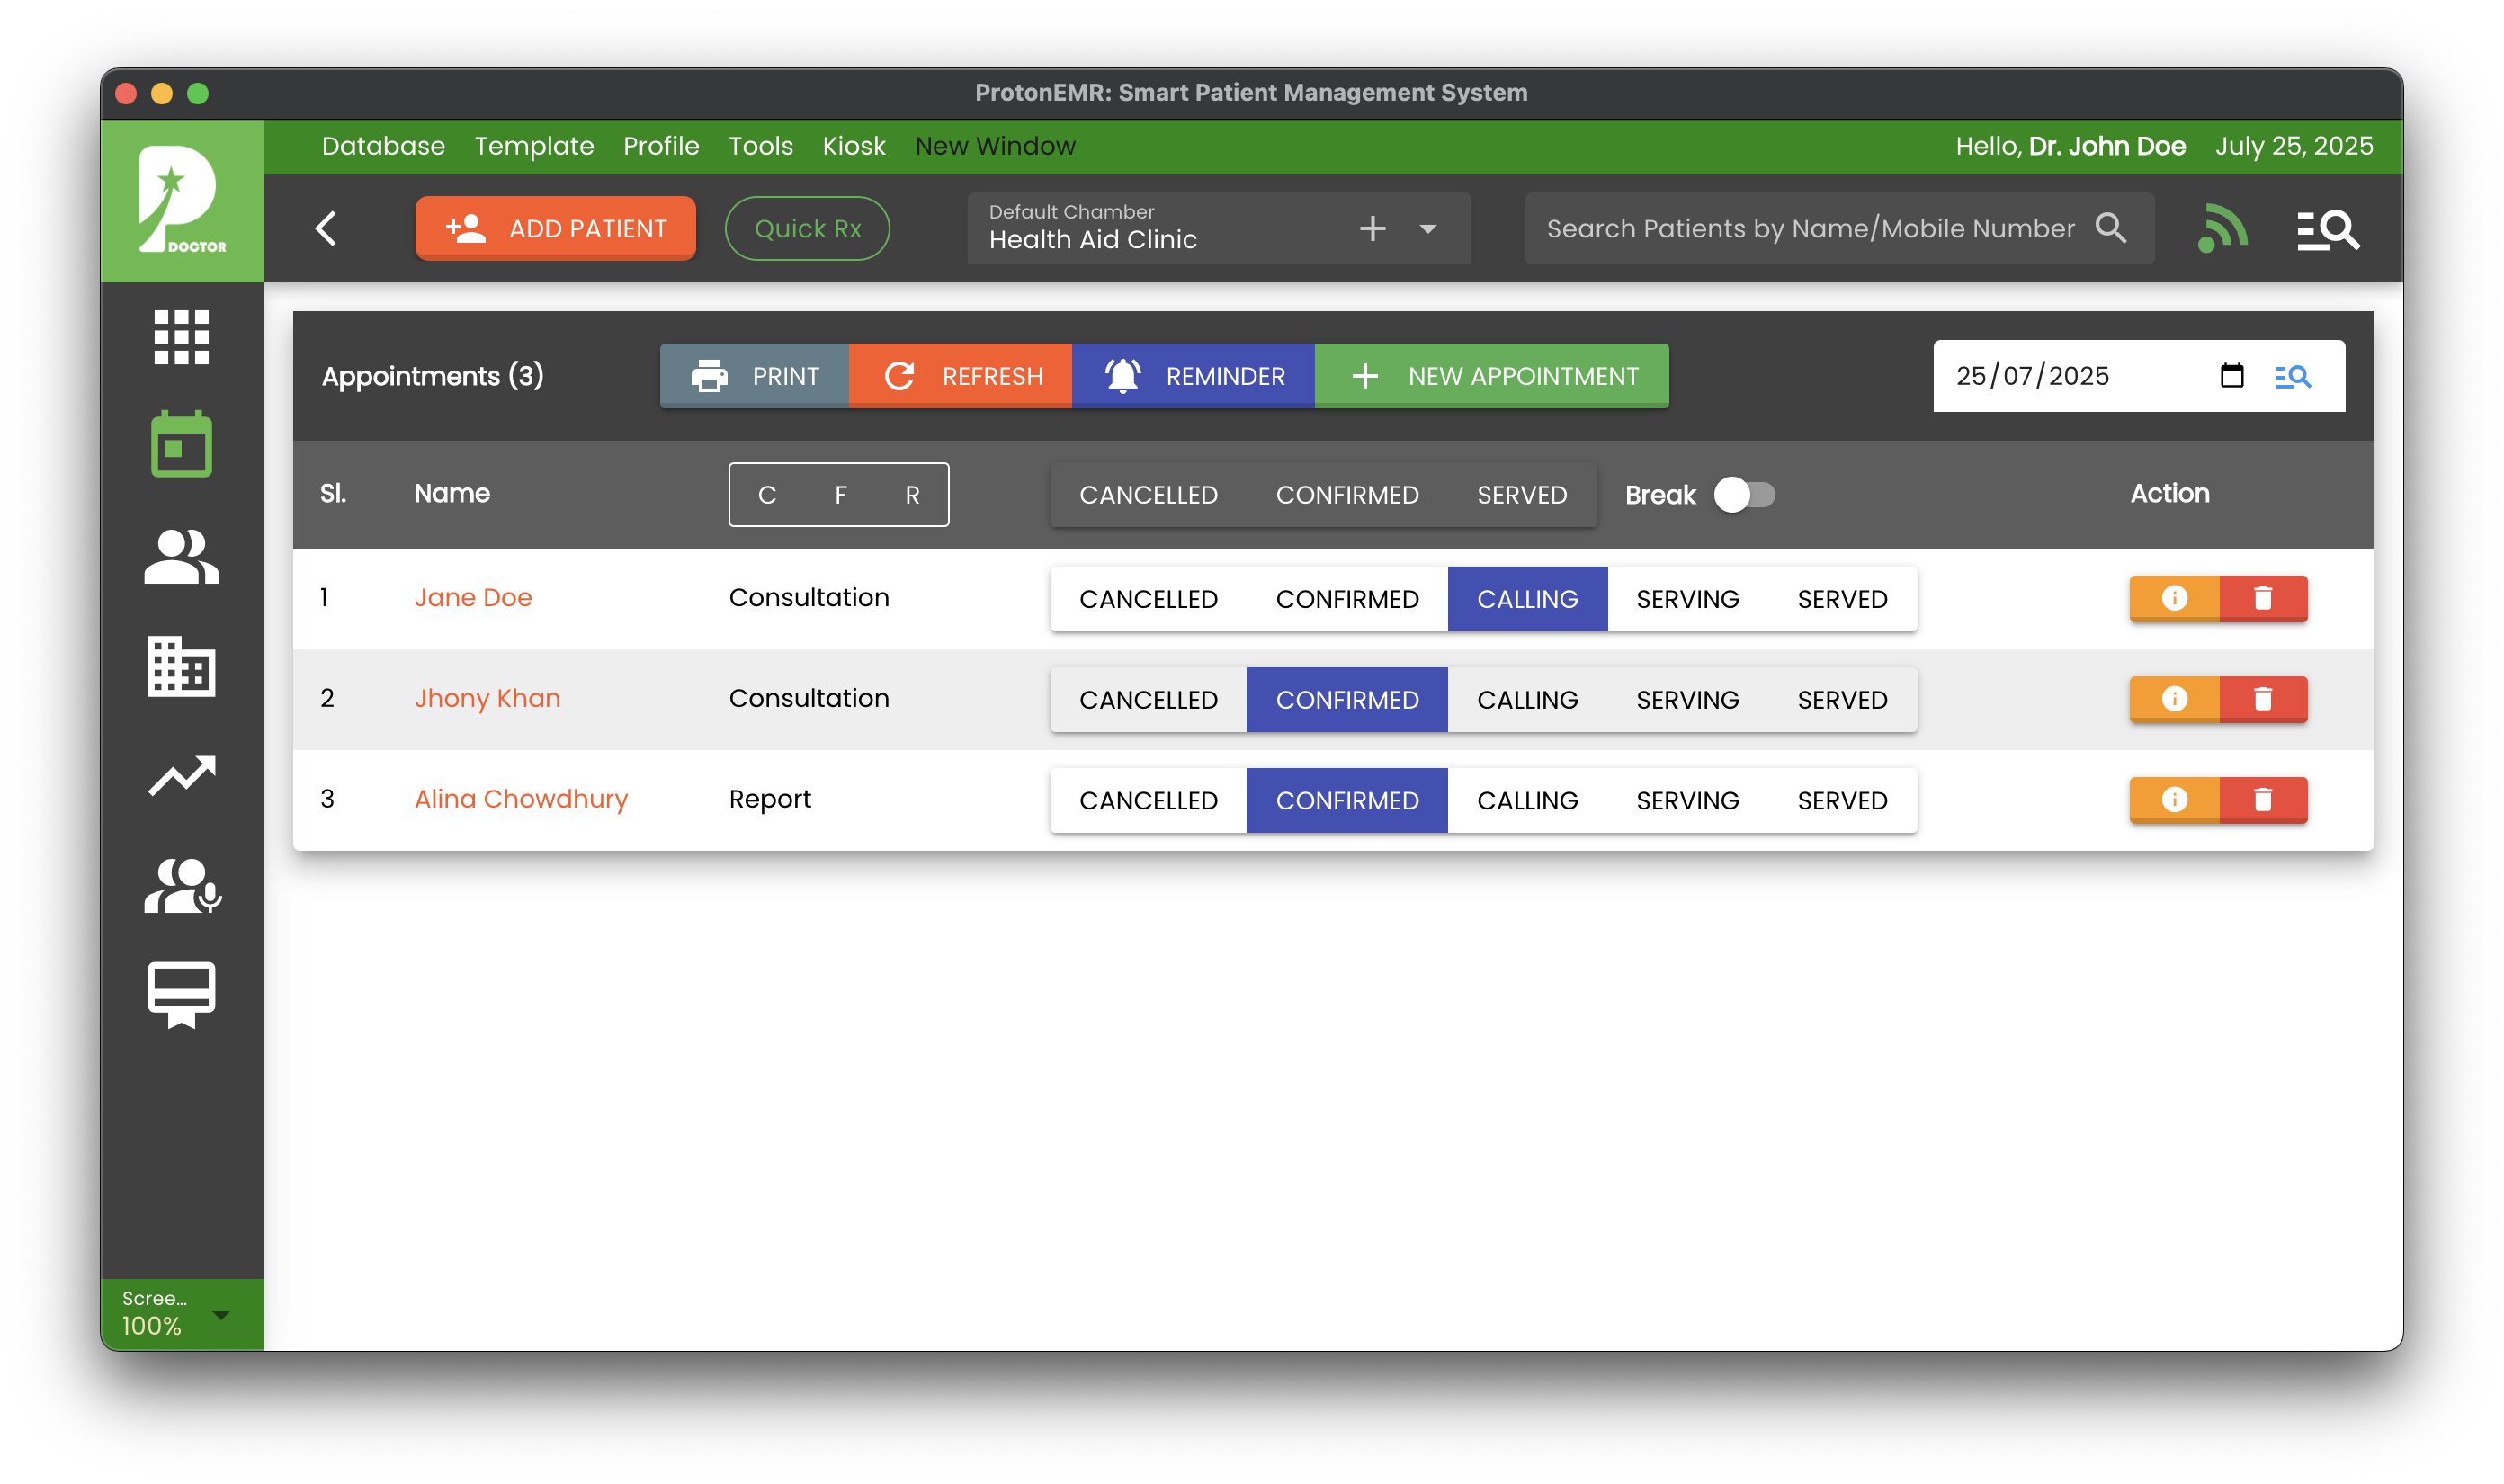Expand the Default Chamber dropdown arrow
The image size is (2504, 1484).
(x=1427, y=228)
